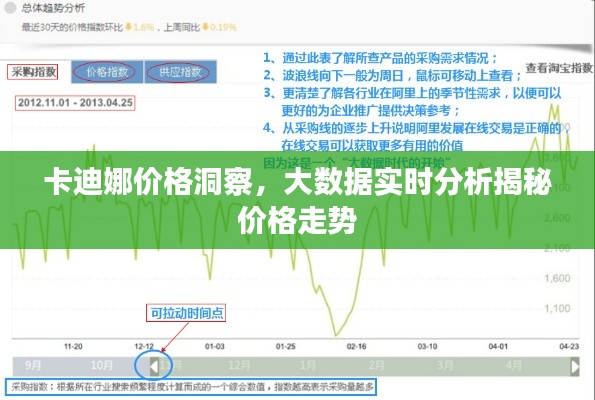Click the 采购指数 description footnote text
This screenshot has width=595, height=400.
tap(192, 387)
